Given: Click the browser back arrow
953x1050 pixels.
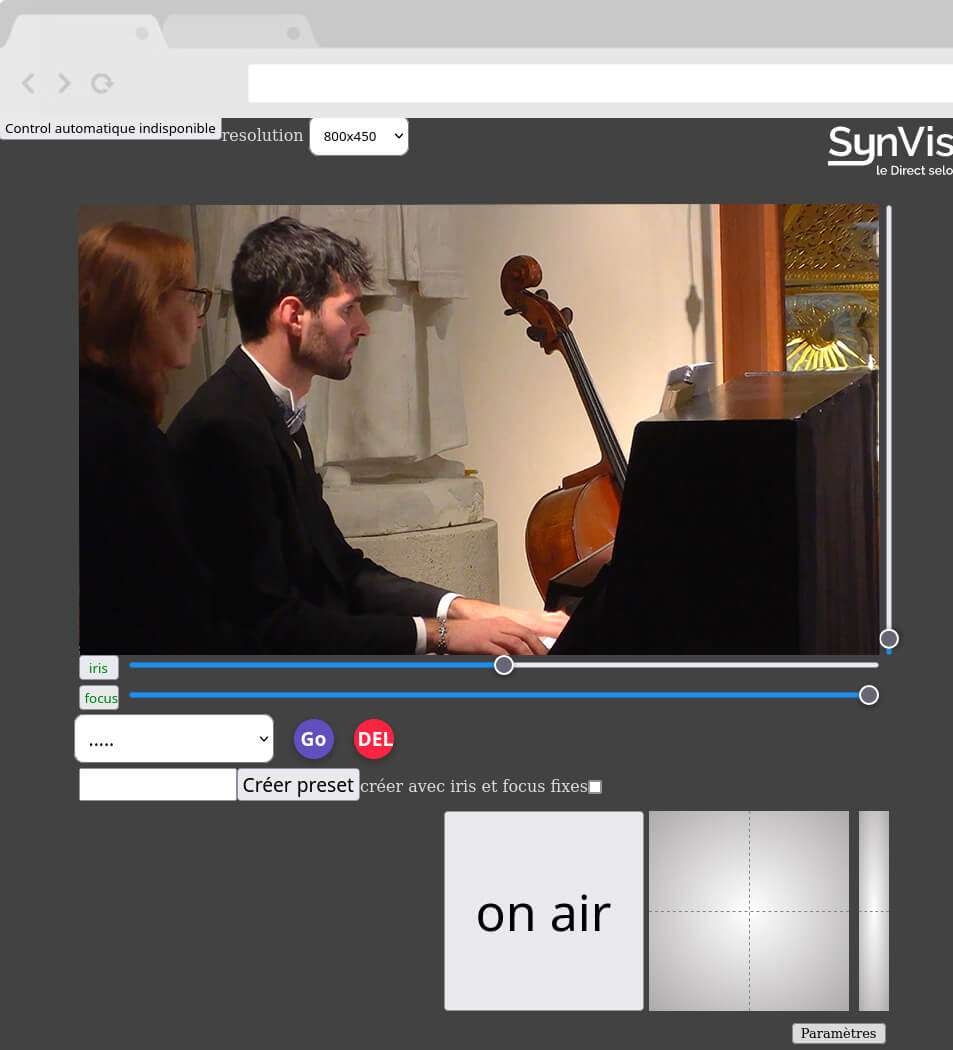Looking at the screenshot, I should [x=28, y=84].
